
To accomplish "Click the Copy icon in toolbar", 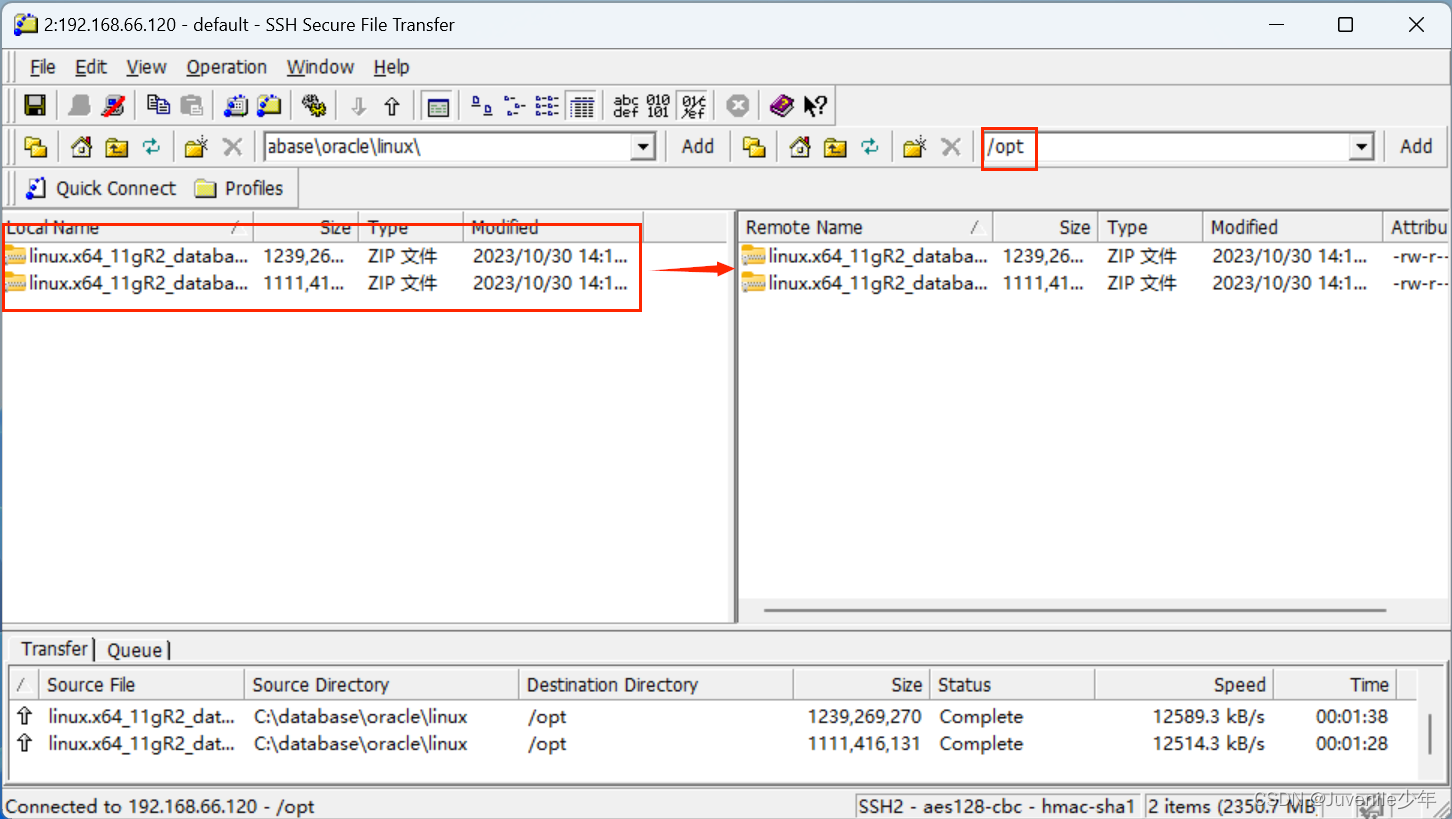I will tap(158, 105).
